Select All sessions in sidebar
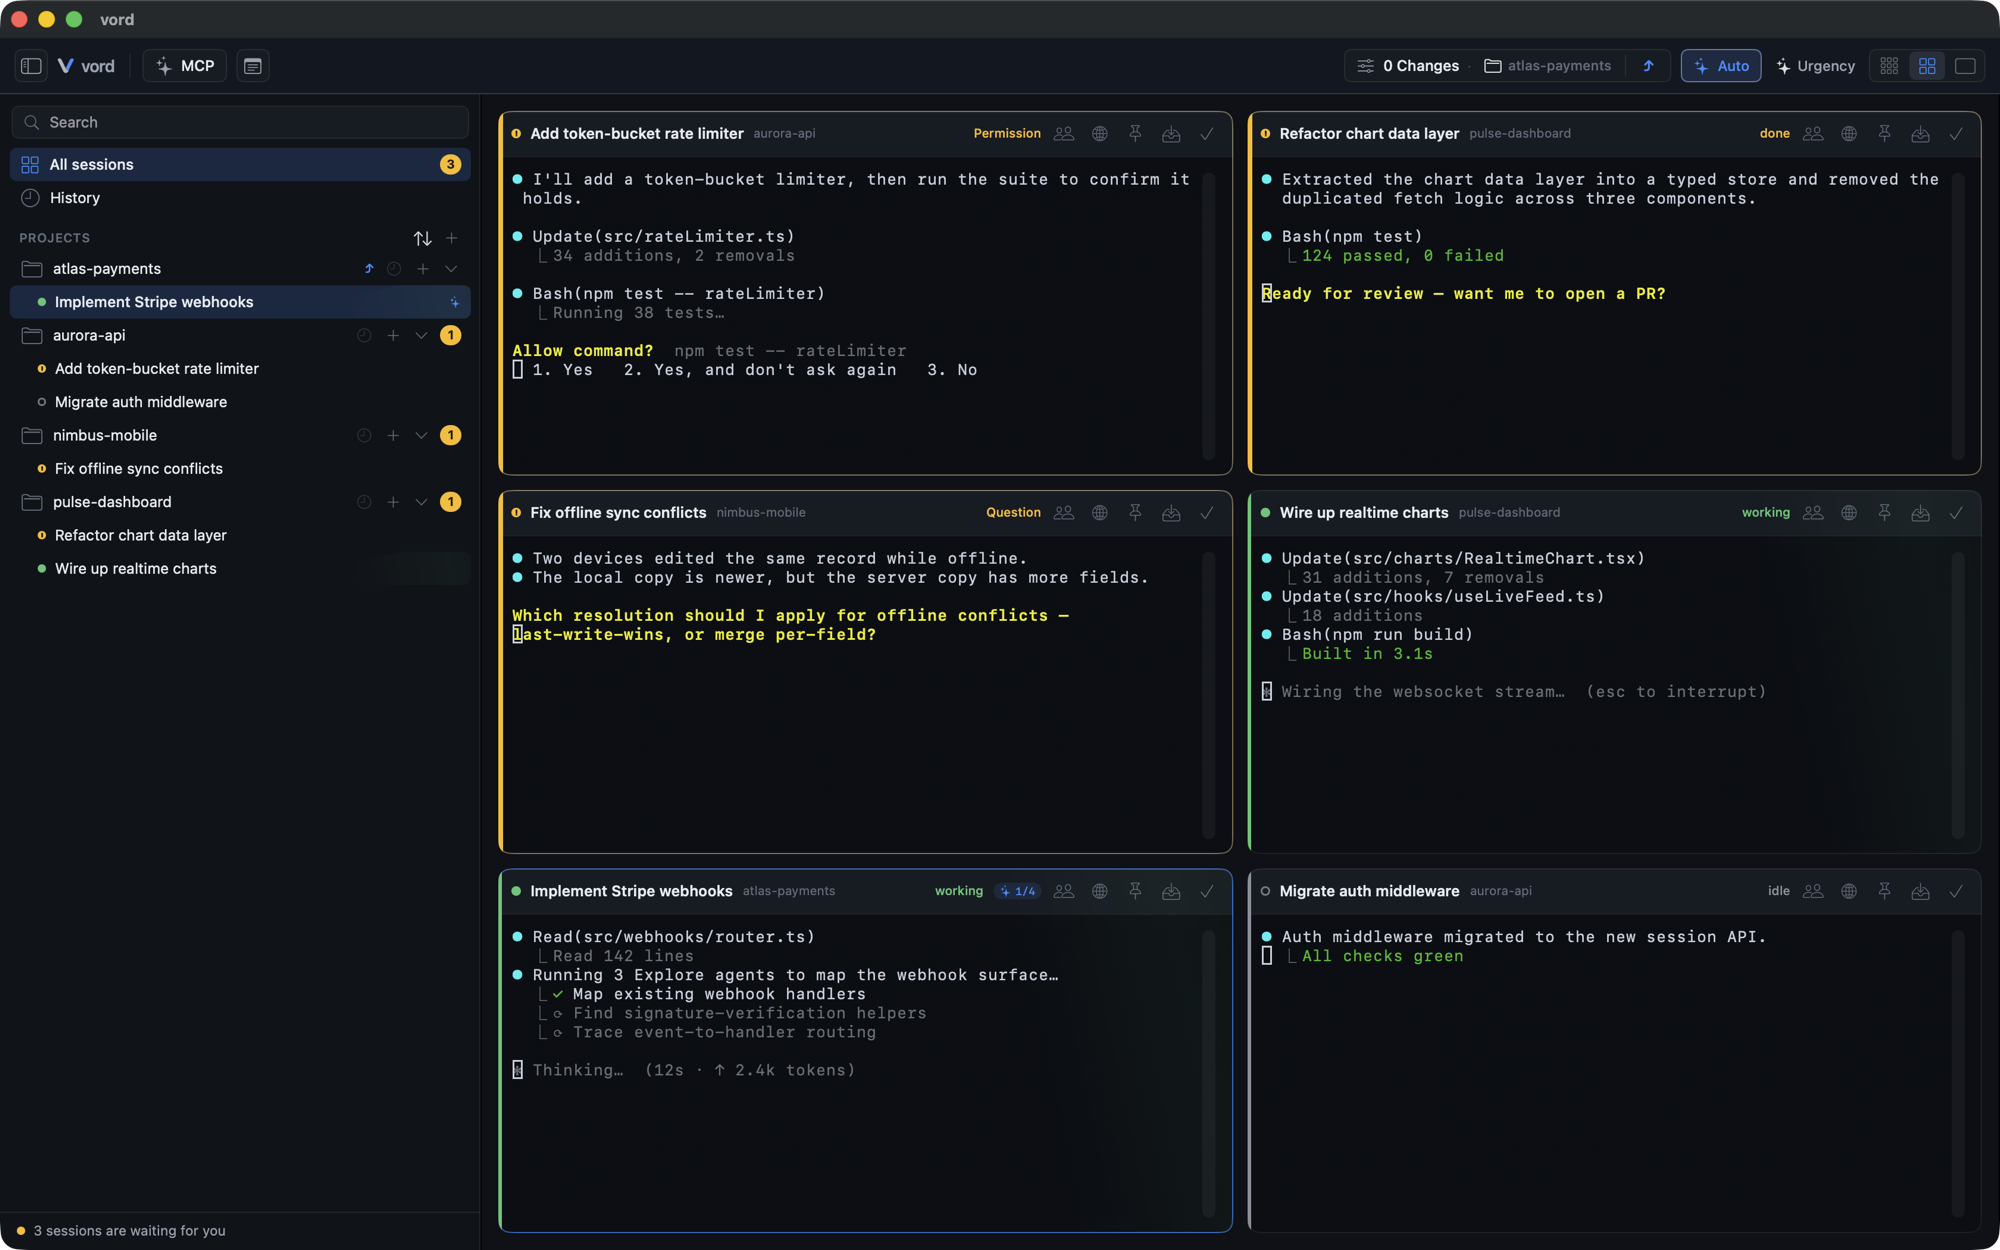Image resolution: width=2000 pixels, height=1250 pixels. [x=240, y=164]
